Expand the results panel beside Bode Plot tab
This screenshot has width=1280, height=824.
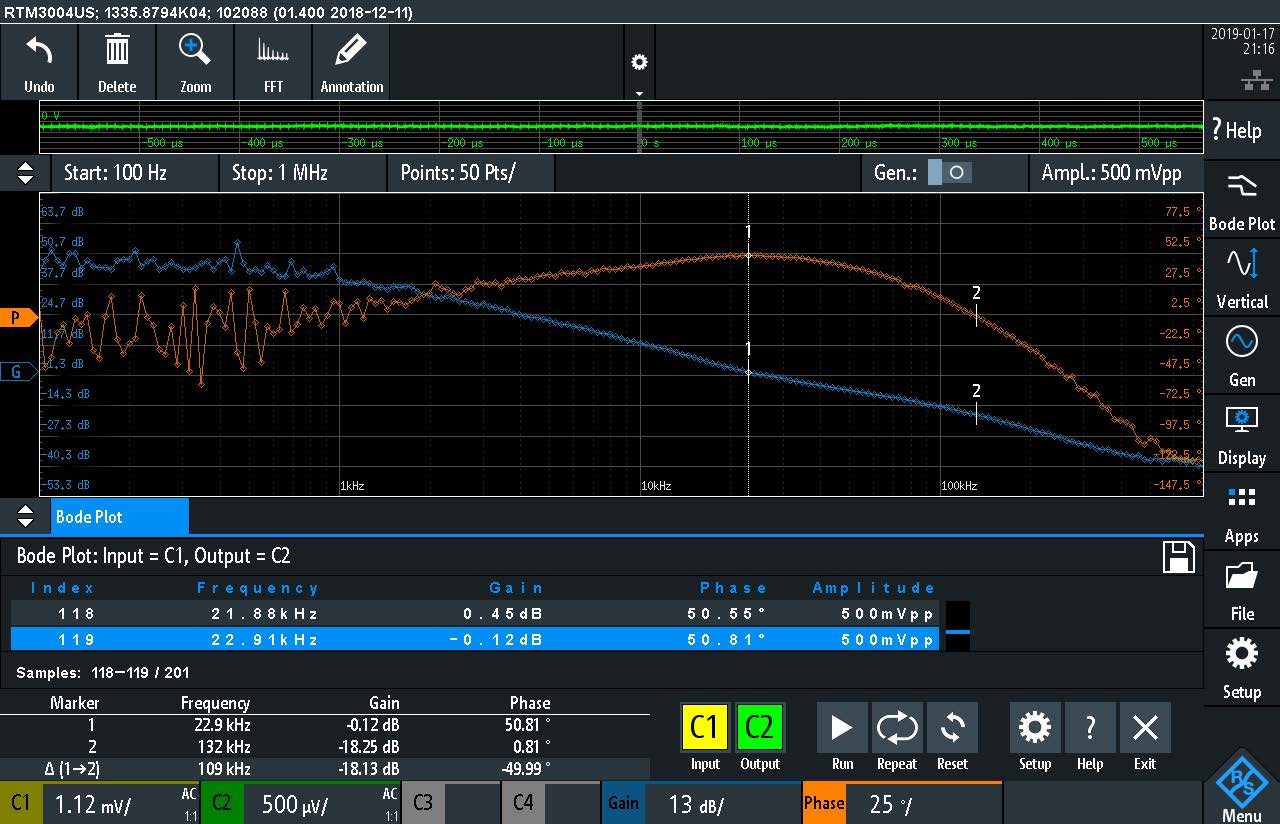click(25, 517)
